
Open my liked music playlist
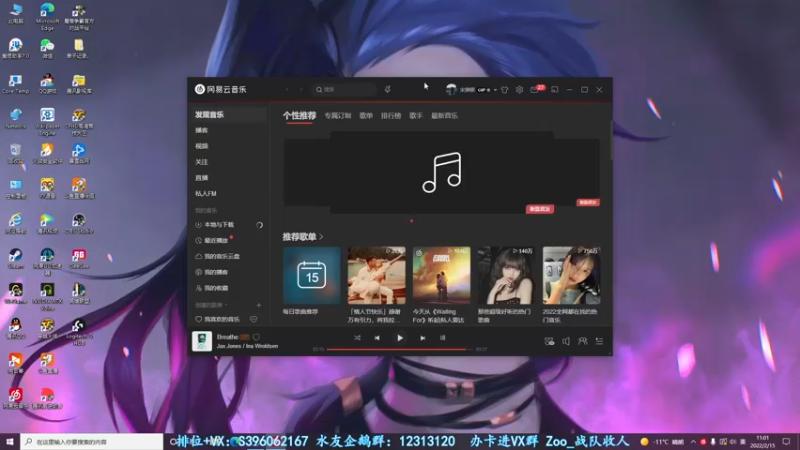pos(219,319)
